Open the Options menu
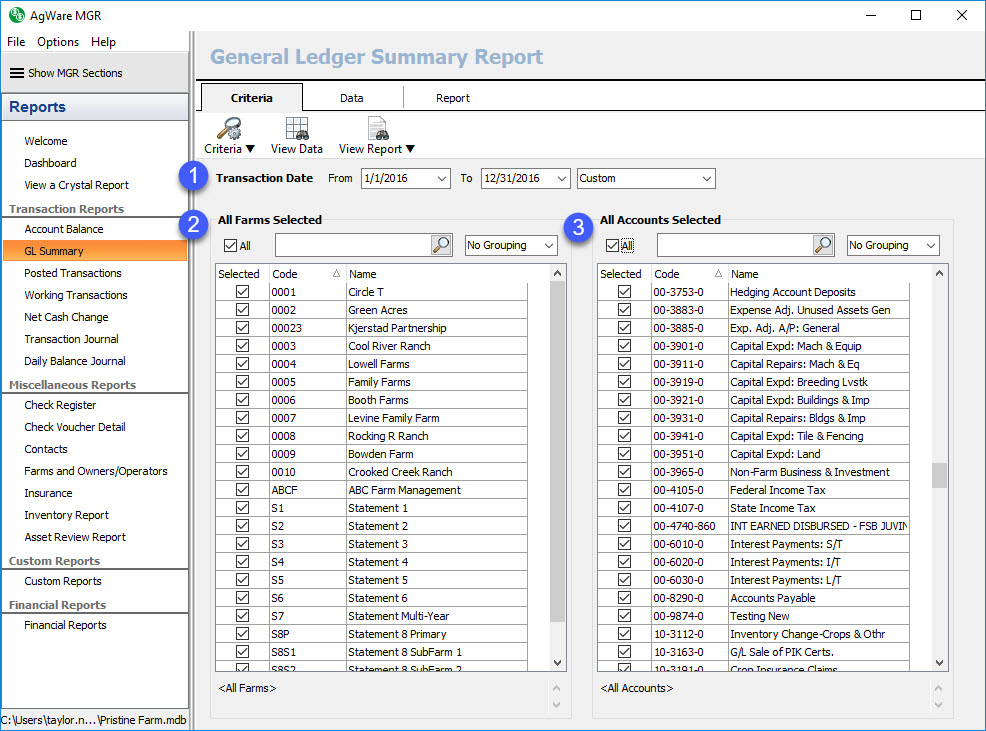 coord(58,42)
